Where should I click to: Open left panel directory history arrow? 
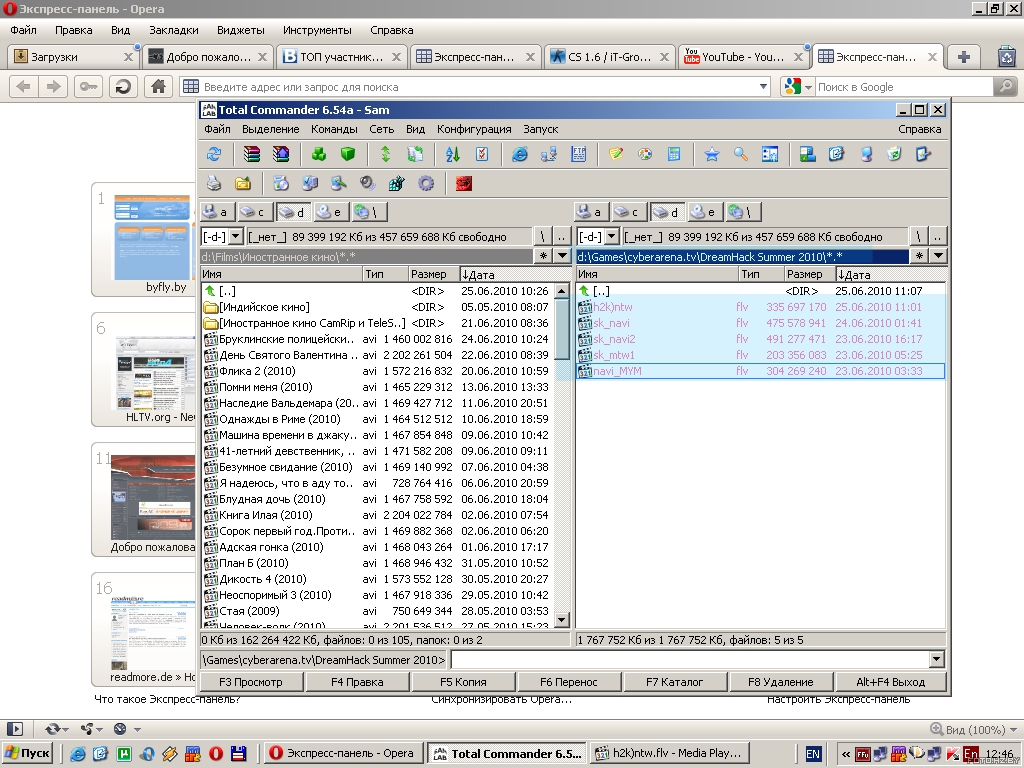(562, 256)
